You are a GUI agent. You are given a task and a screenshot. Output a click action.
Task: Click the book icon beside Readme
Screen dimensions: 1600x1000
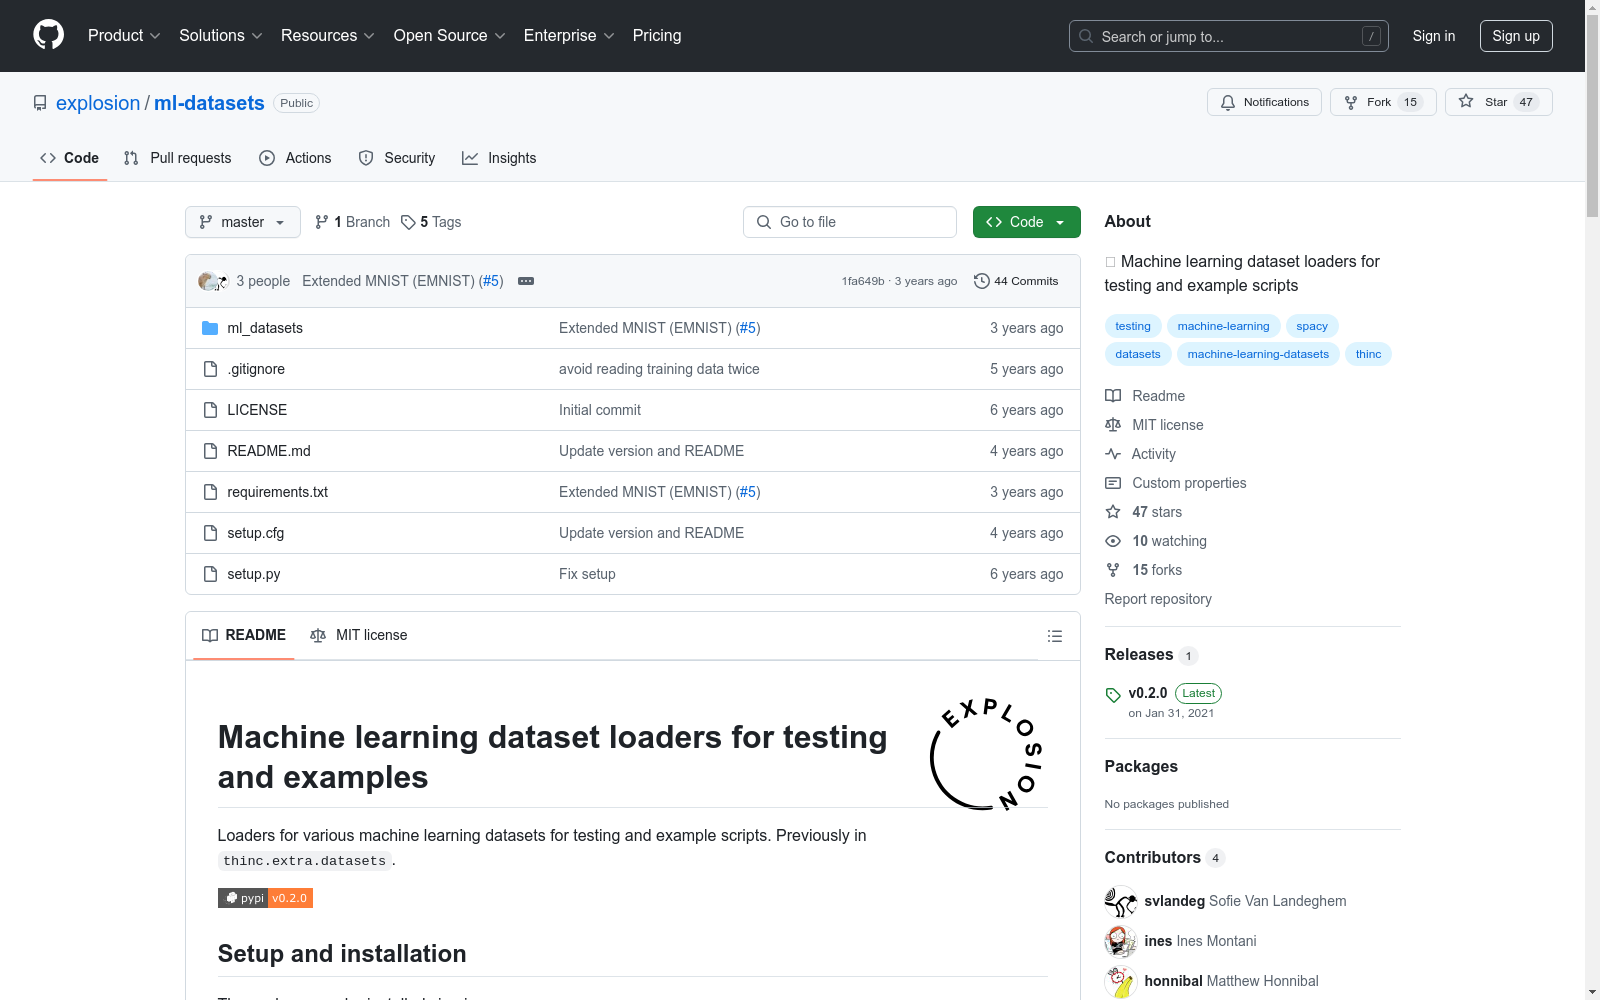1113,396
